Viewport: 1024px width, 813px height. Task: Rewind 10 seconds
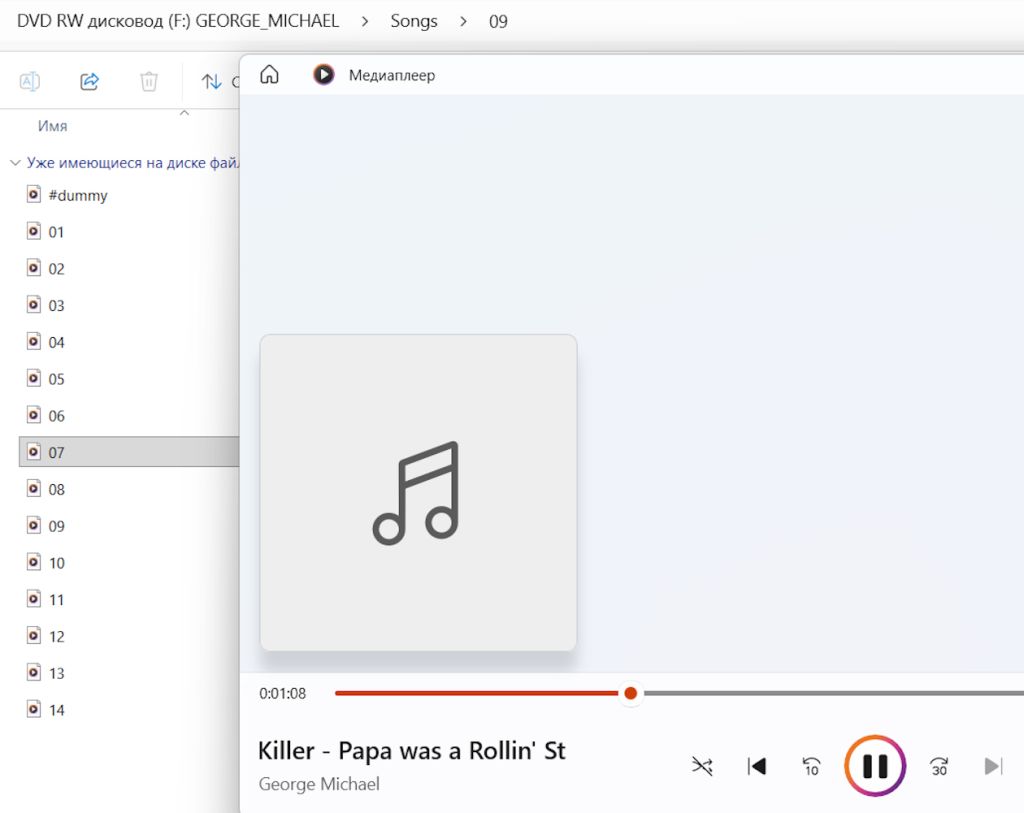(x=811, y=766)
